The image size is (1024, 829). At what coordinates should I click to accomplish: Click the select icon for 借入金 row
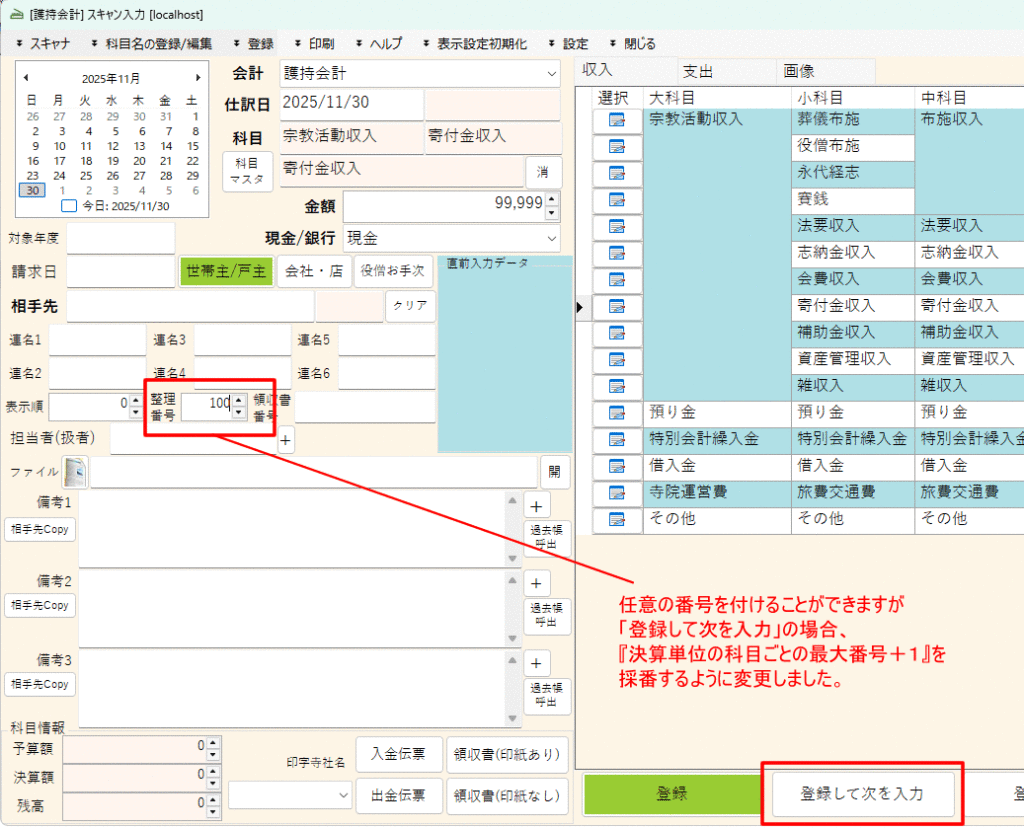coord(616,466)
